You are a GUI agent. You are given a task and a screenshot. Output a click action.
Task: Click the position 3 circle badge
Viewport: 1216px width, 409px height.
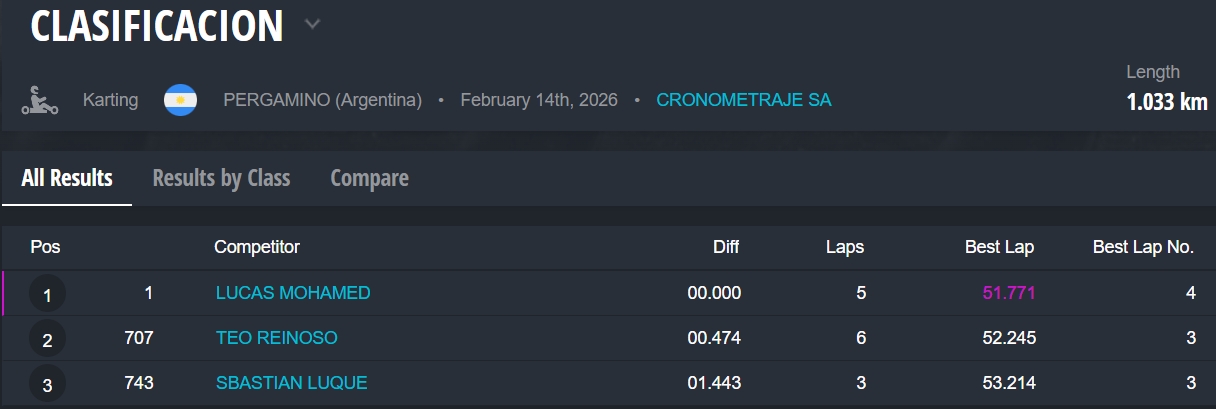pyautogui.click(x=47, y=384)
